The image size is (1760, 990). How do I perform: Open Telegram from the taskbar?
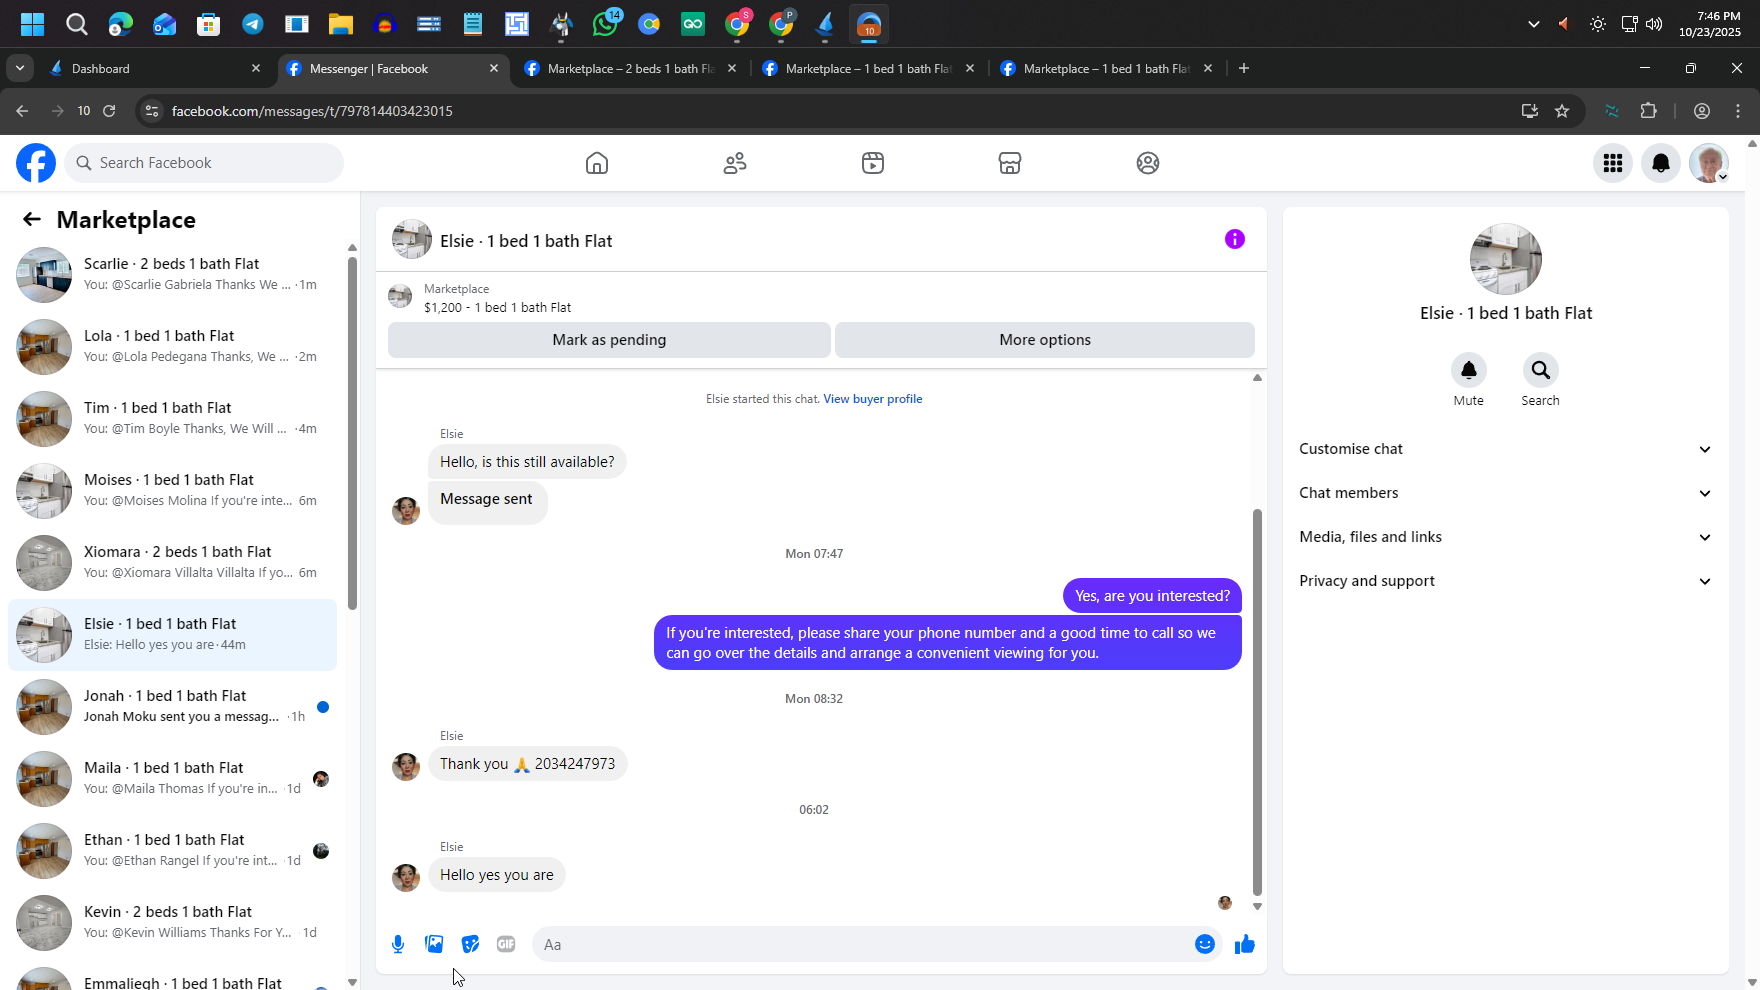(x=253, y=24)
